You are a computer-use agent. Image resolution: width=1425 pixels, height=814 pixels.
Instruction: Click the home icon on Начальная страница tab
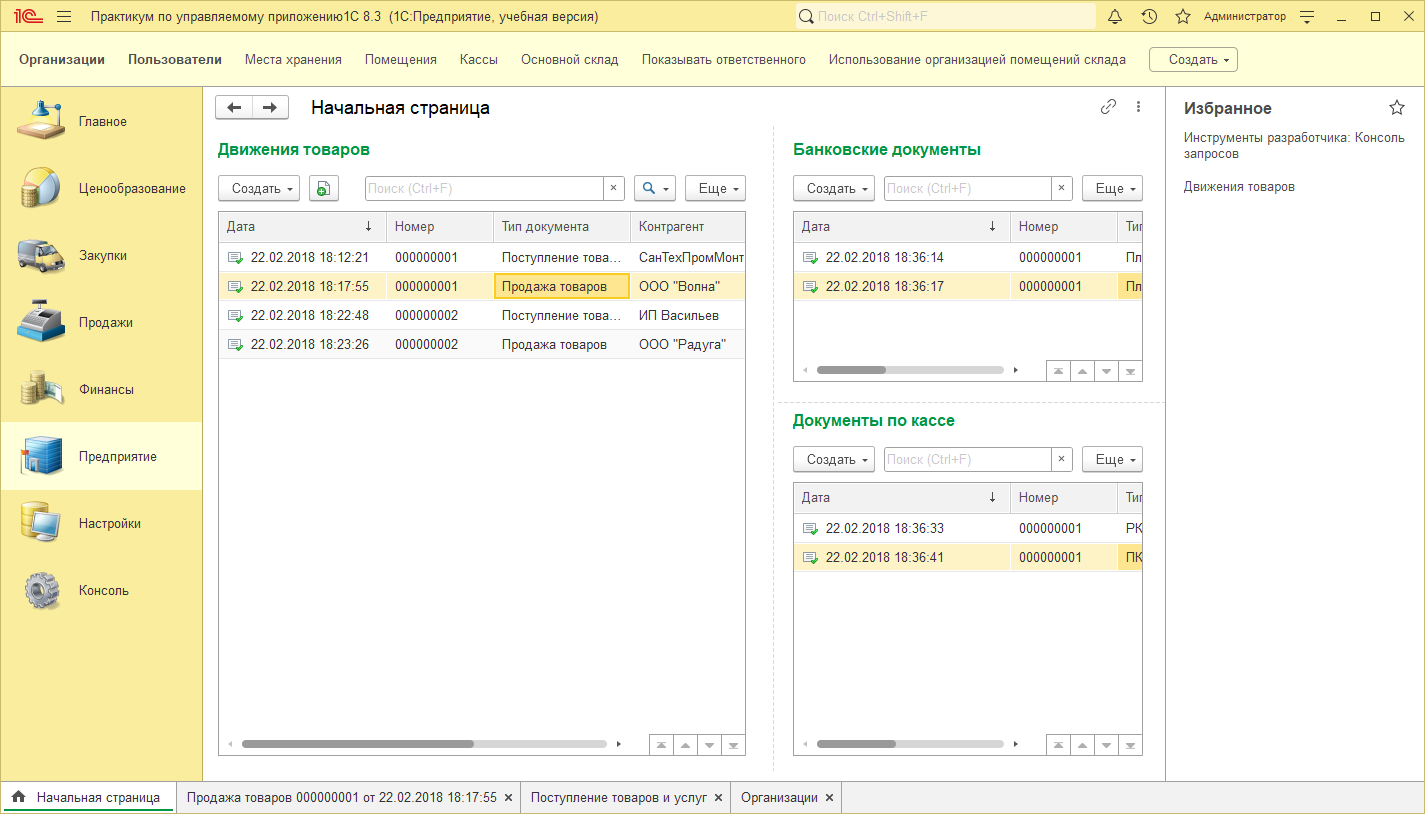18,797
